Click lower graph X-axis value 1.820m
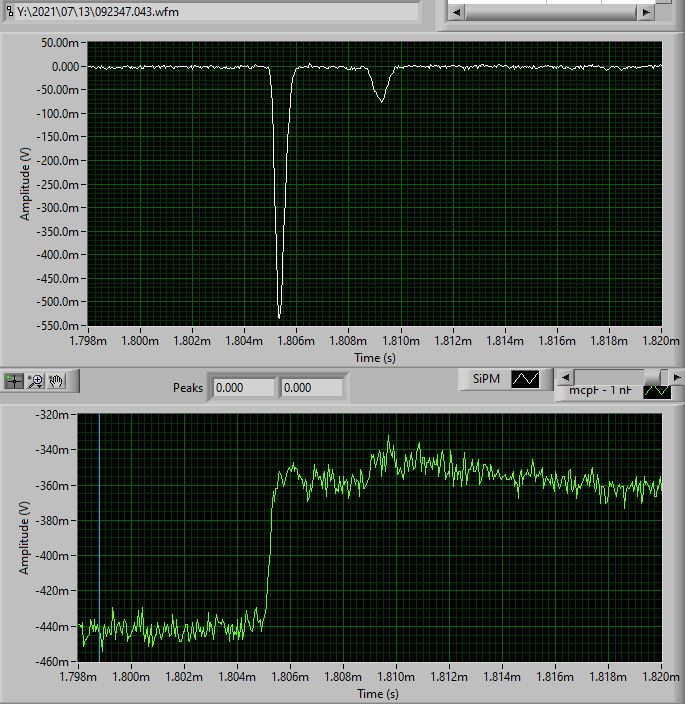Image resolution: width=685 pixels, height=704 pixels. (x=661, y=676)
